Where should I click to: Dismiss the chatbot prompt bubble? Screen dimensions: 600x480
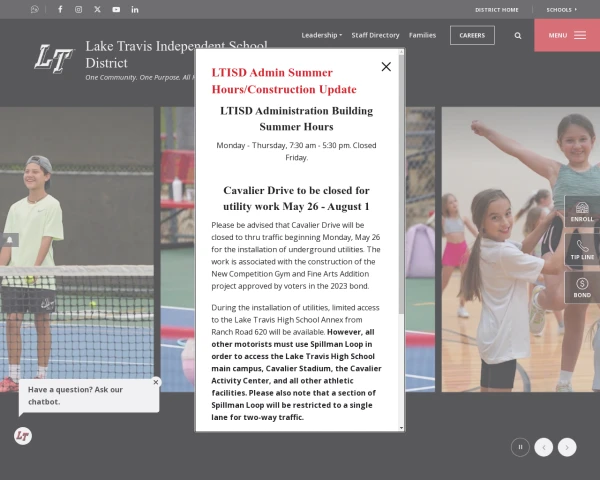click(156, 382)
